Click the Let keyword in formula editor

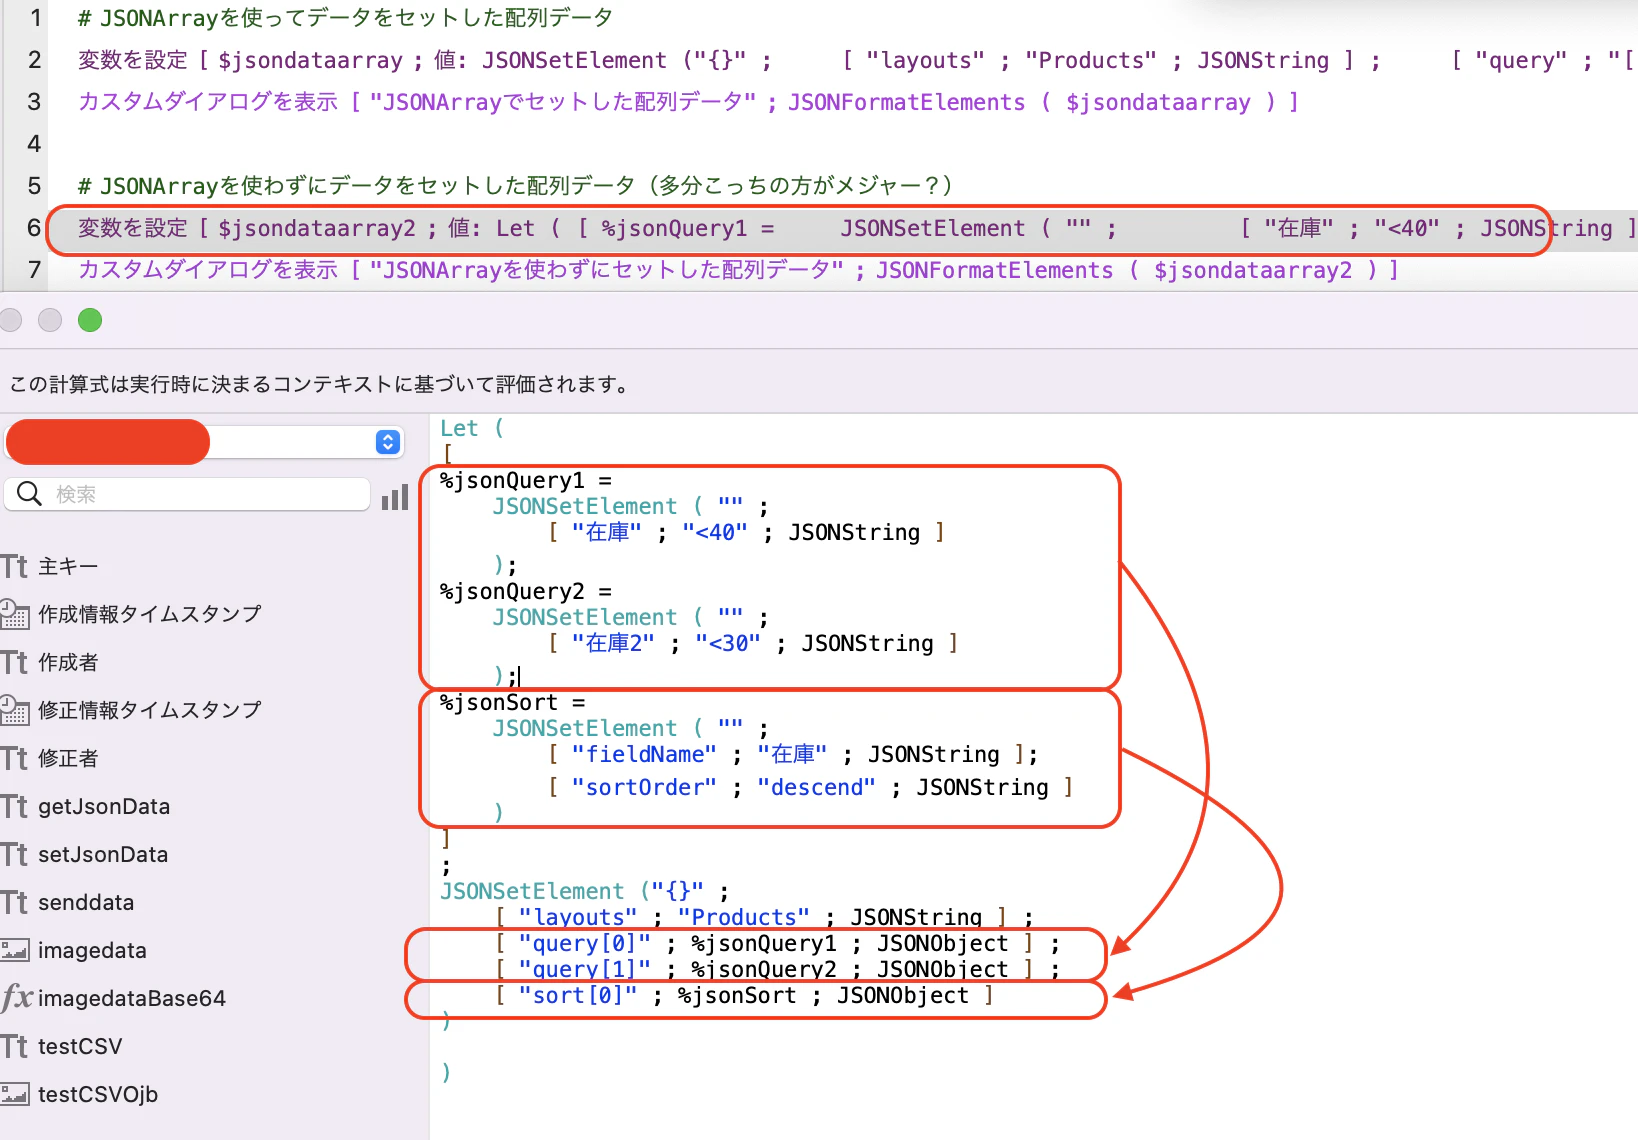coord(459,428)
